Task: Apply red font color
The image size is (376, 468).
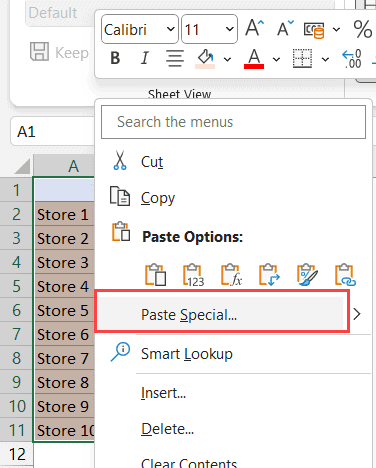Action: pos(254,59)
